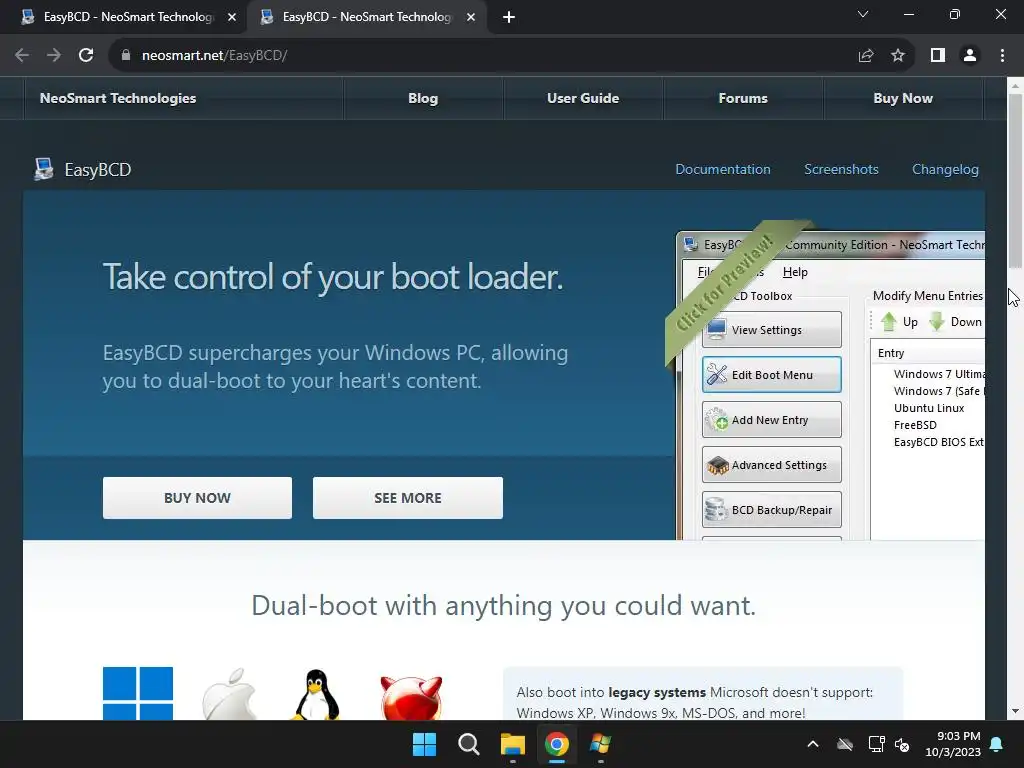Screen dimensions: 1024x768
Task: Click the muted volume tray icon
Action: 902,744
